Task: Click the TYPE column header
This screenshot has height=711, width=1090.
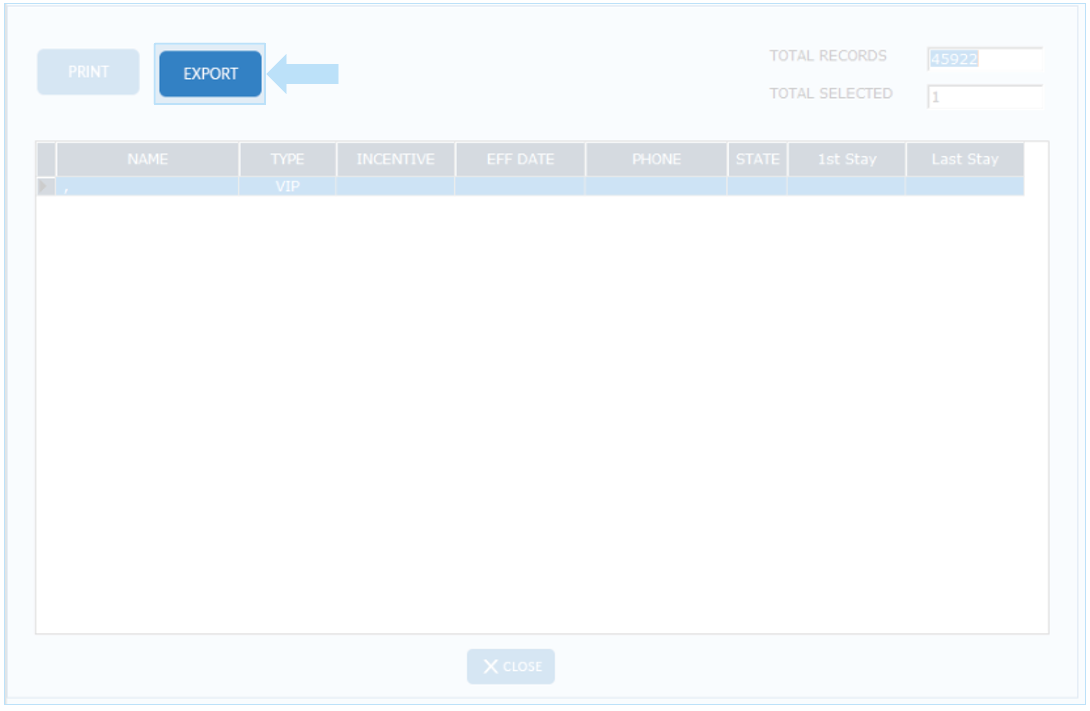Action: [287, 160]
